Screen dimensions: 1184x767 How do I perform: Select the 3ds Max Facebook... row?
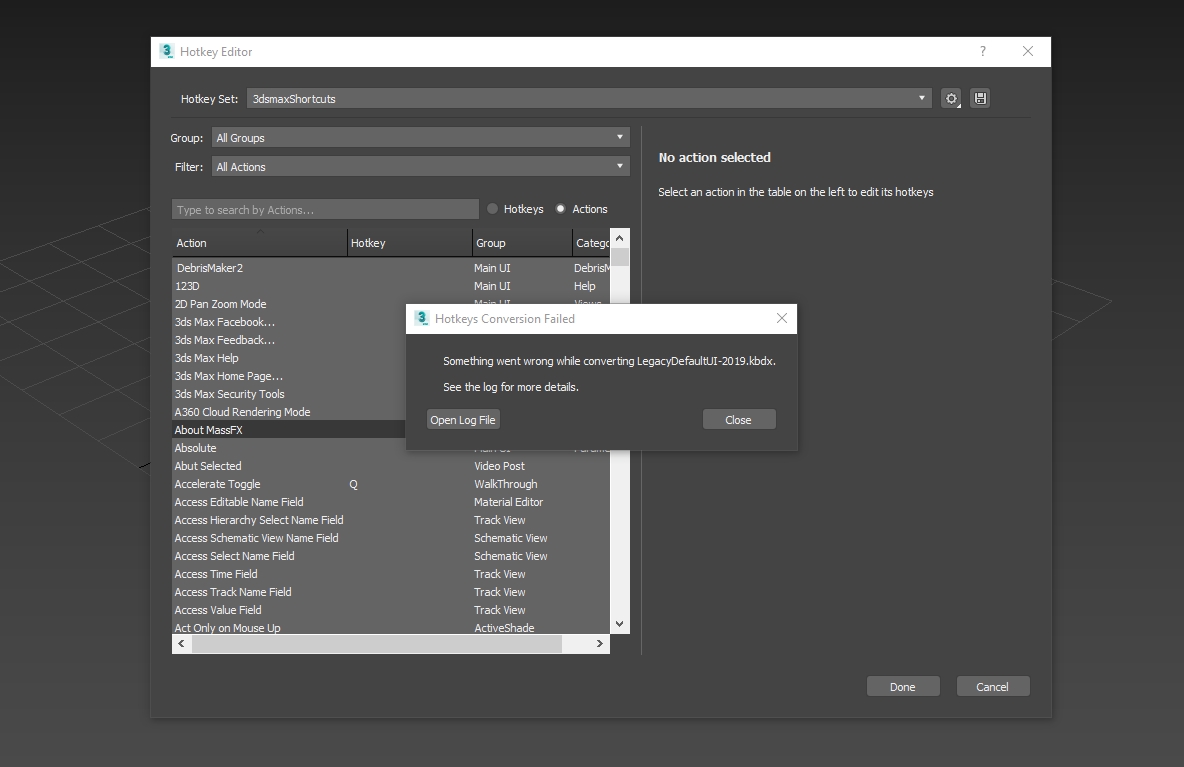[289, 322]
